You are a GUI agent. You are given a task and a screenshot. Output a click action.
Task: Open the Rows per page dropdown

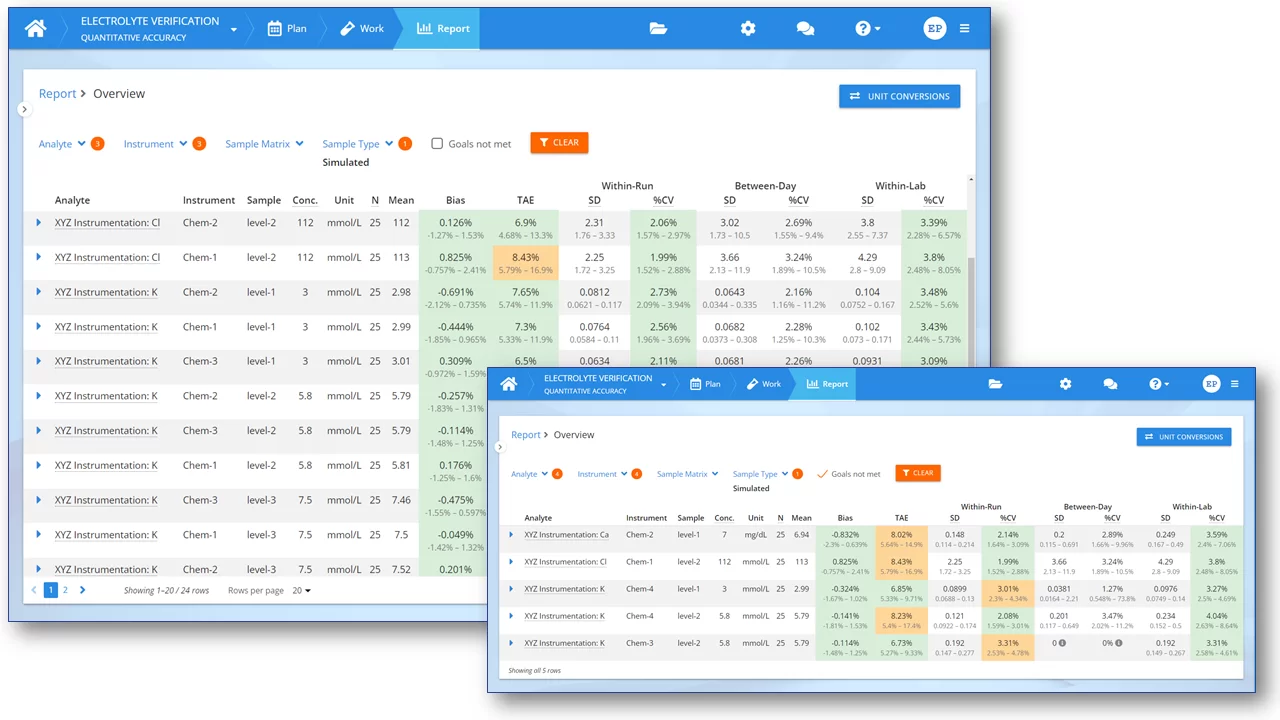pyautogui.click(x=300, y=591)
